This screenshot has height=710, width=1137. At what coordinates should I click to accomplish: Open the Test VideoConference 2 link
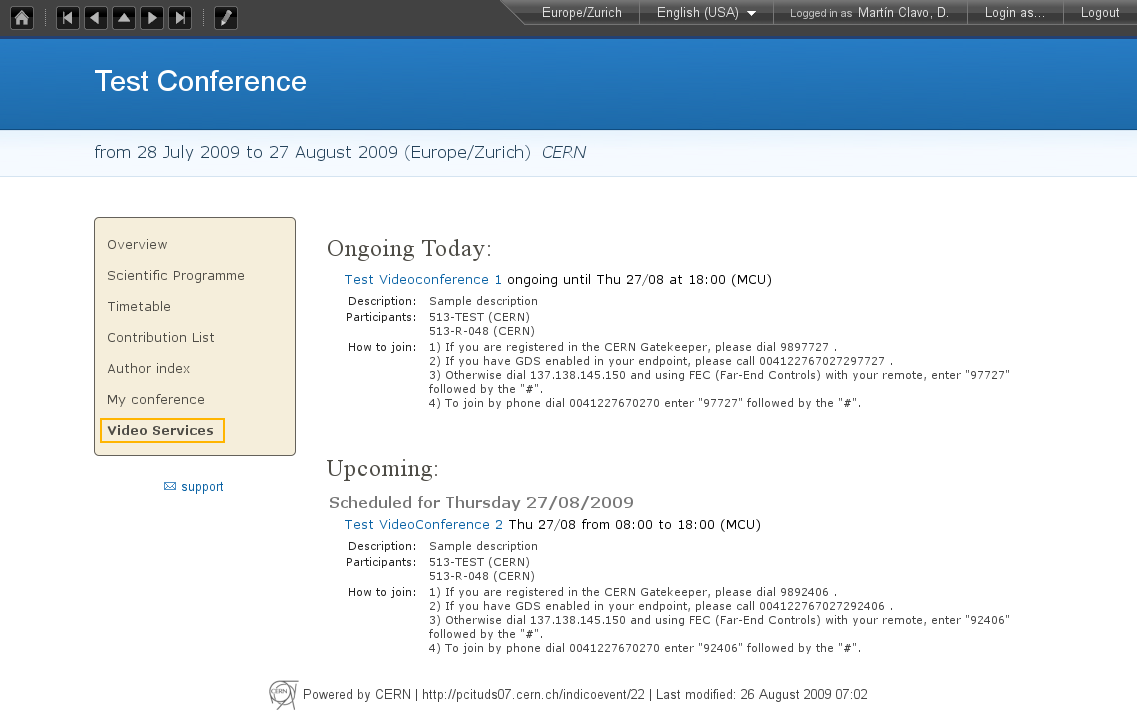pos(423,525)
